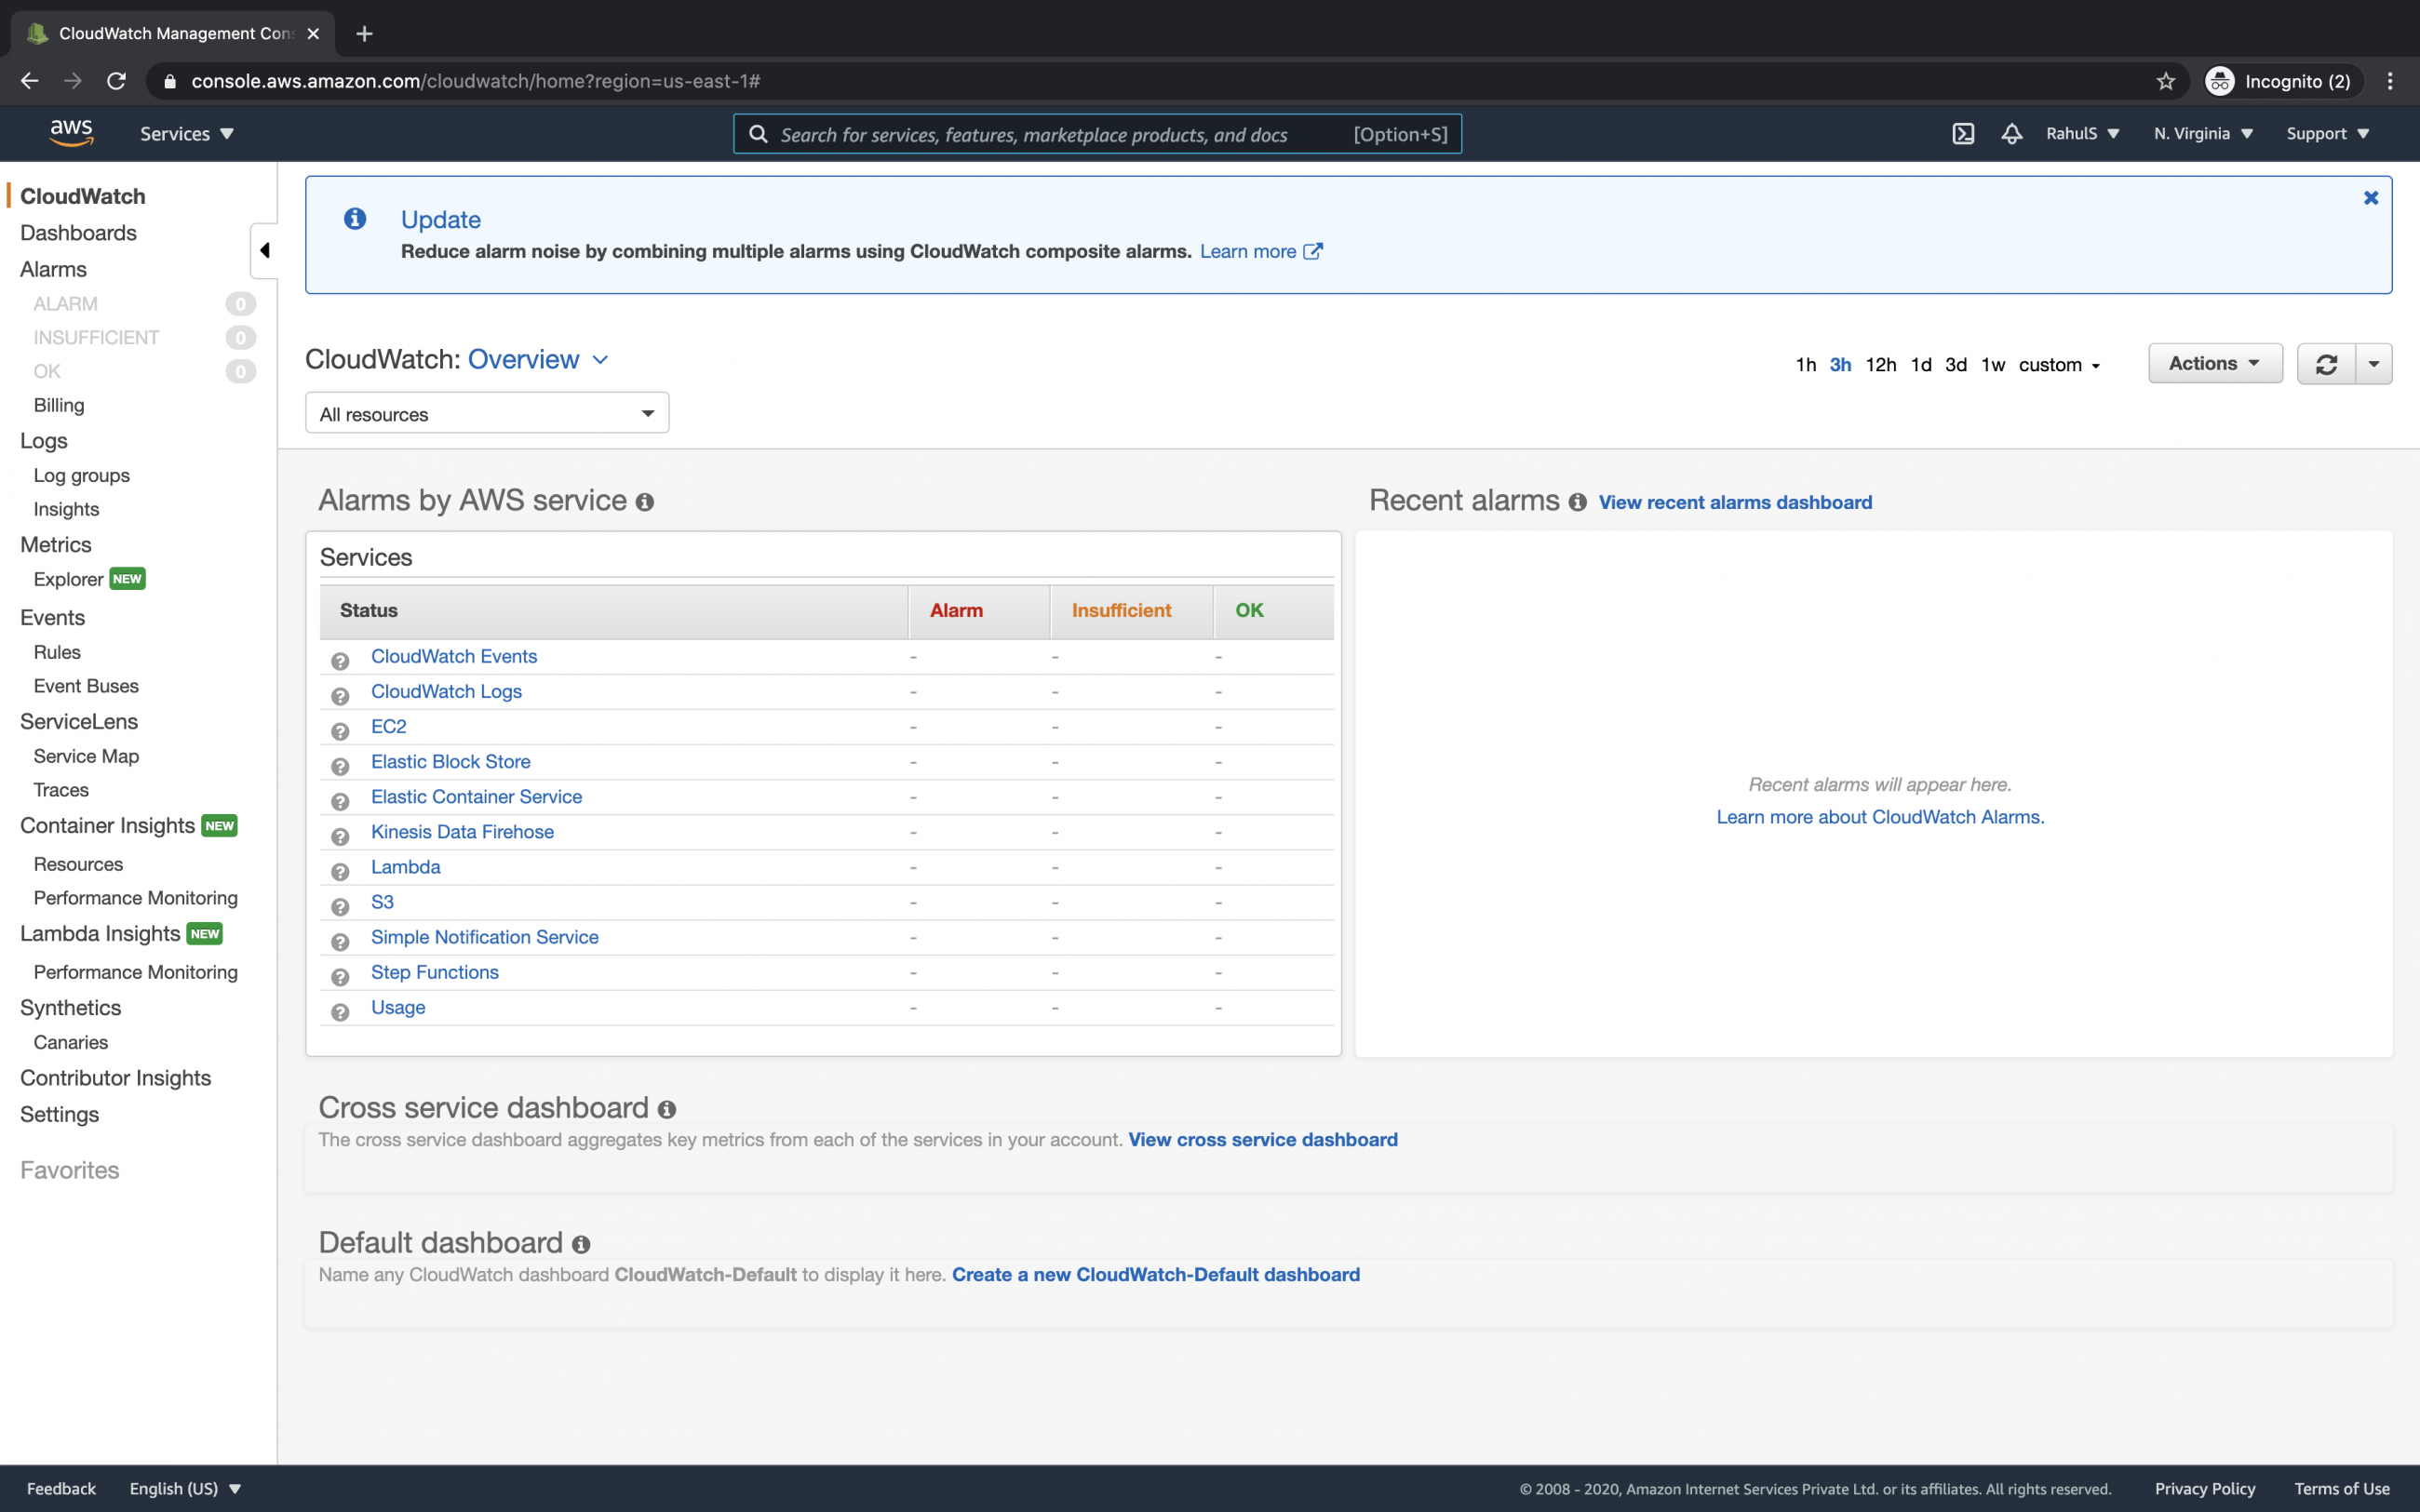Create a new CloudWatch-Default dashboard
Viewport: 2420px width, 1512px height.
coord(1156,1274)
